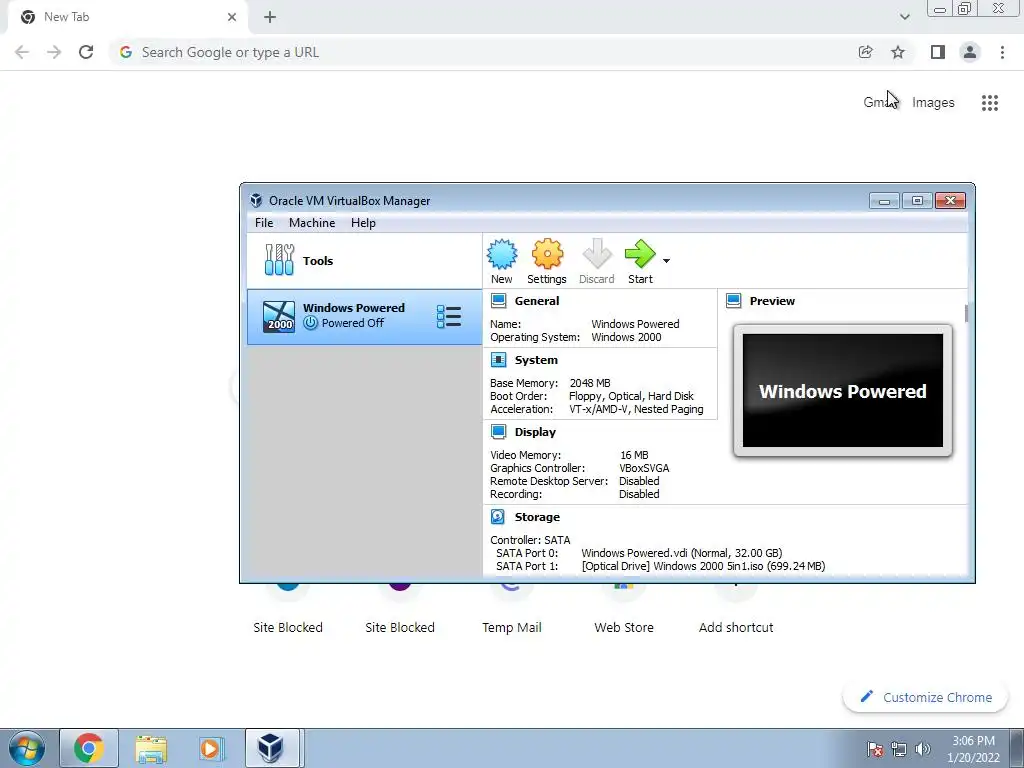Click the taskbar clock and date
Viewport: 1024px width, 768px height.
click(973, 749)
